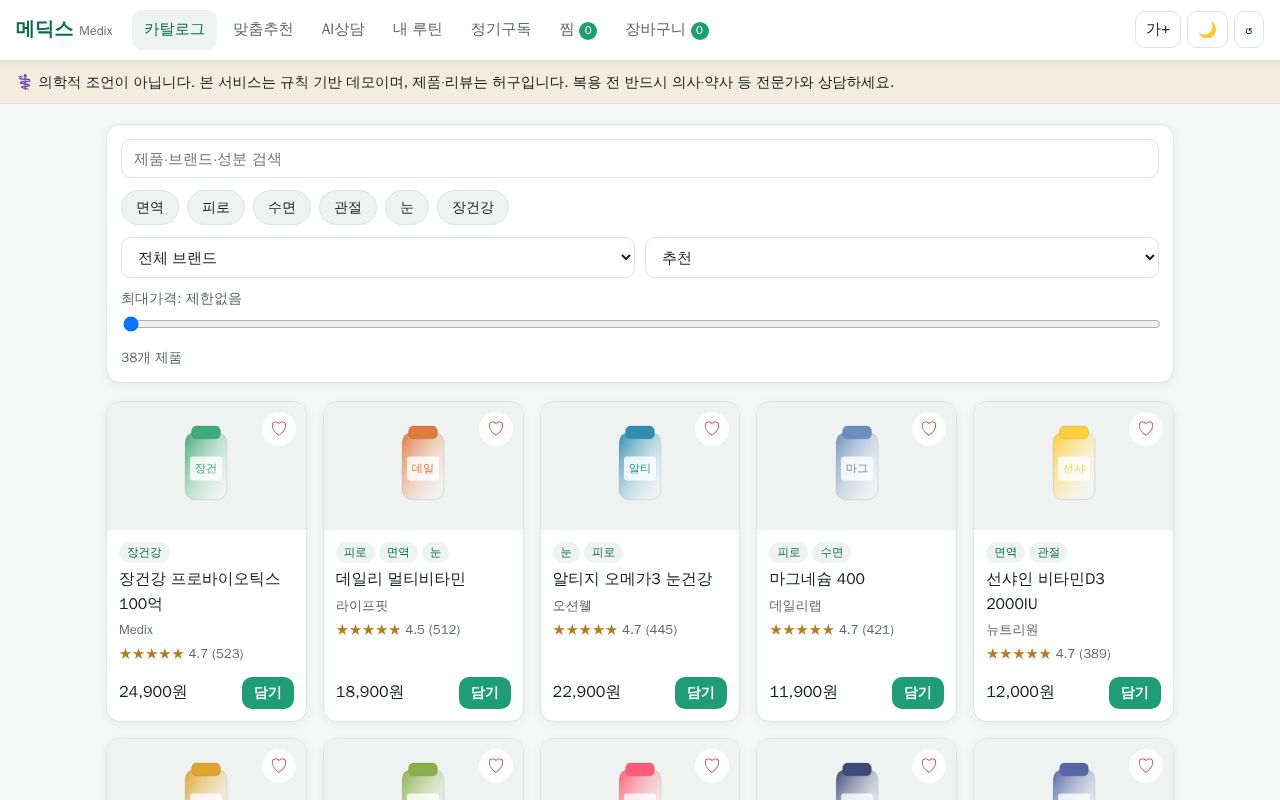This screenshot has height=800, width=1280.
Task: Toggle the 면역 filter chip
Action: point(150,208)
